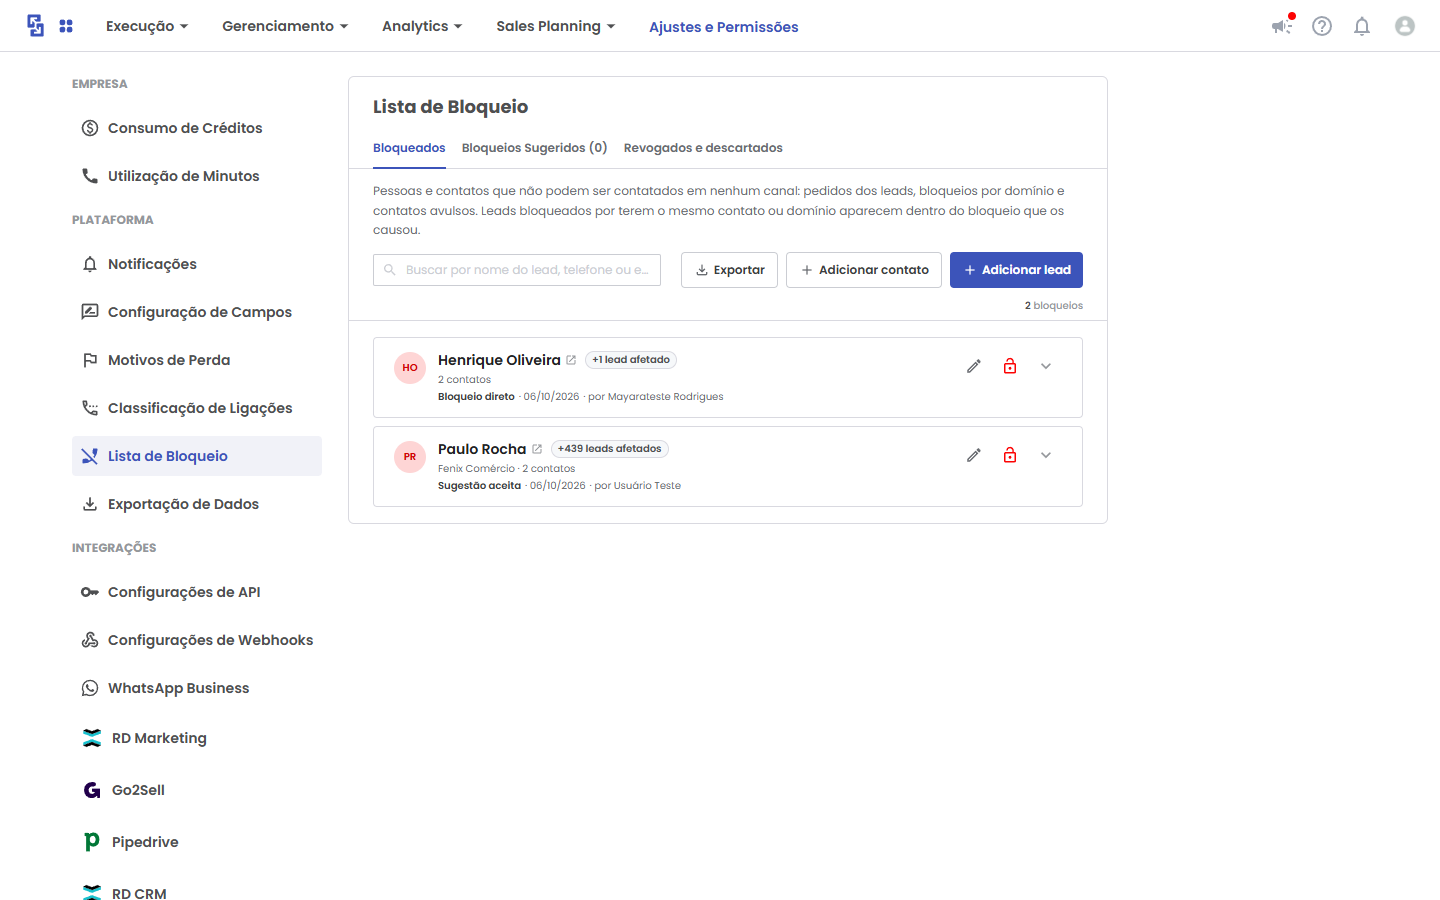Open Configuração de Campos in sidebar

[197, 312]
